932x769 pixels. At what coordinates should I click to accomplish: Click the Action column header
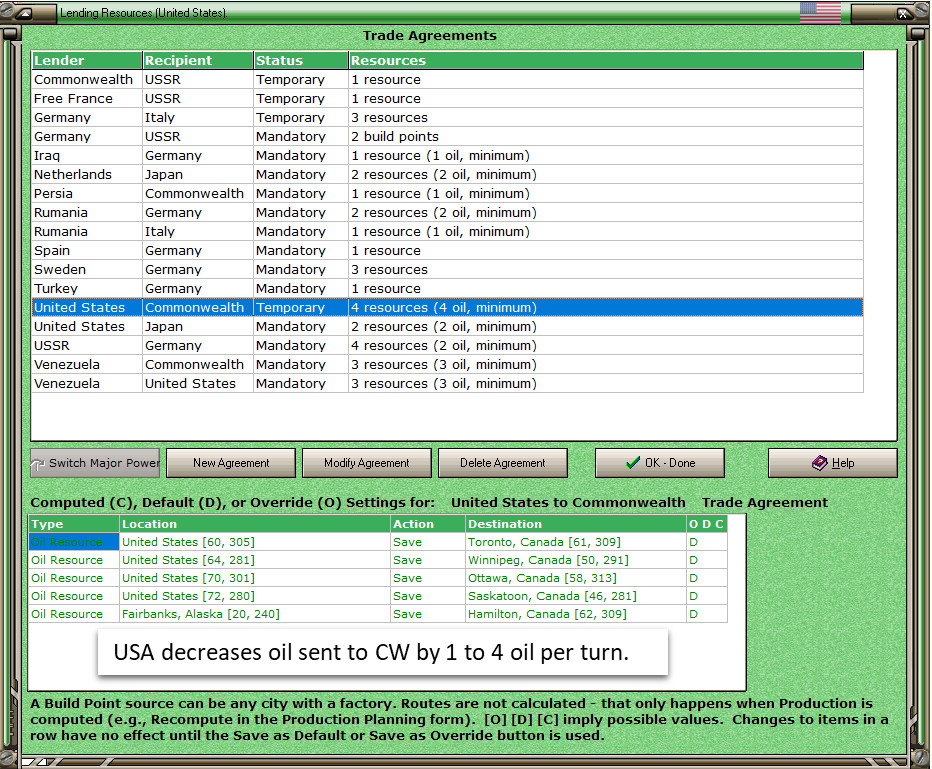[428, 524]
